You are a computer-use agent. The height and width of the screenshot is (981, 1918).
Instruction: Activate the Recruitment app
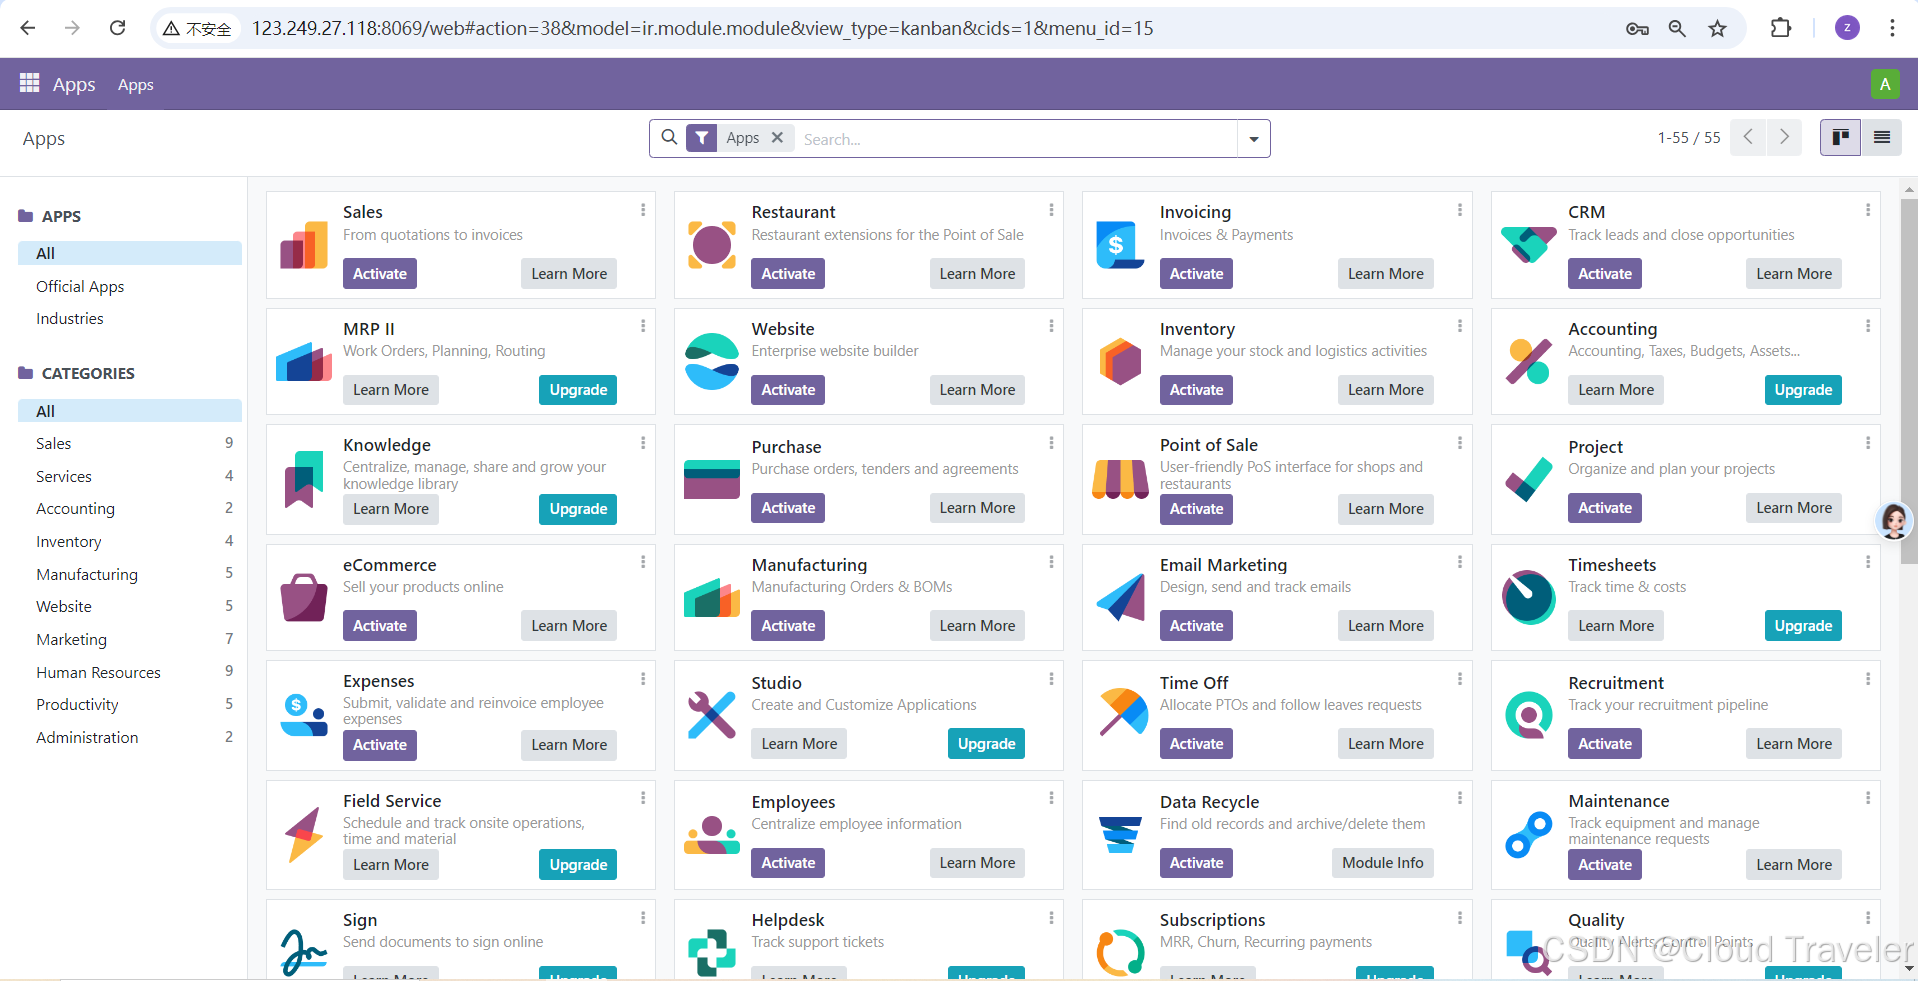1605,744
